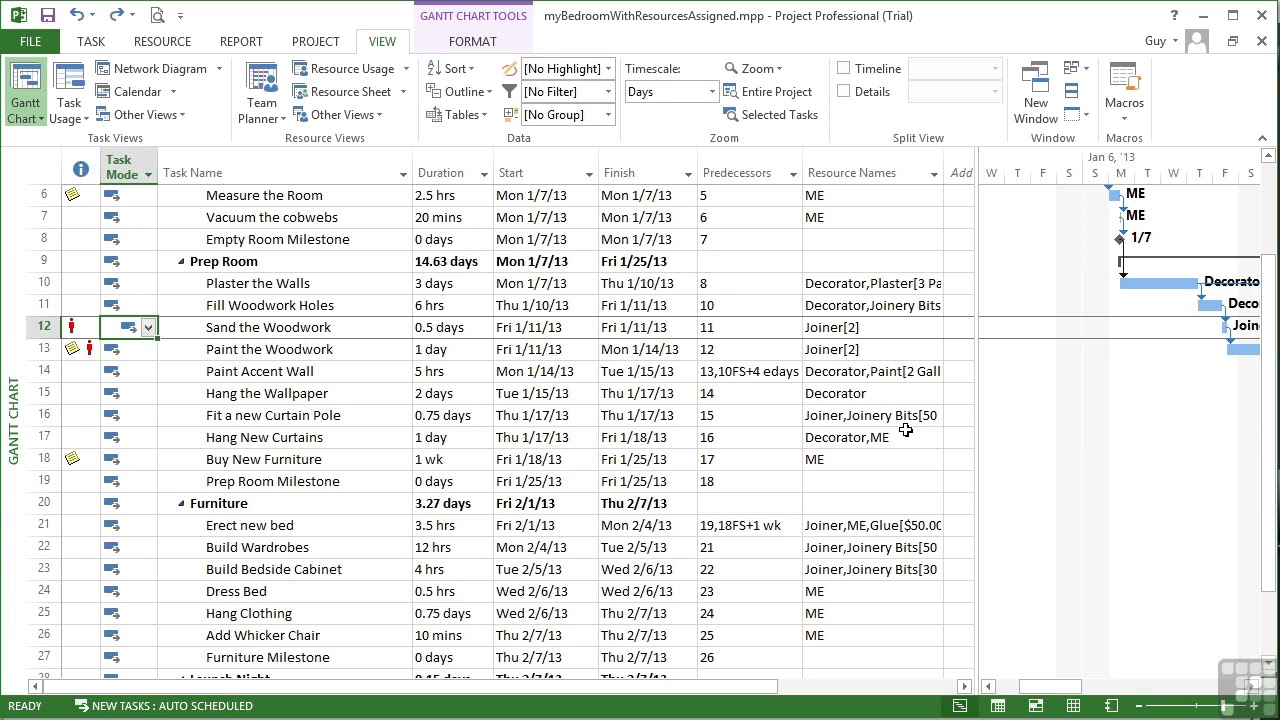Screen dimensions: 1280x720
Task: Open the No Highlight combo box
Action: pos(568,68)
